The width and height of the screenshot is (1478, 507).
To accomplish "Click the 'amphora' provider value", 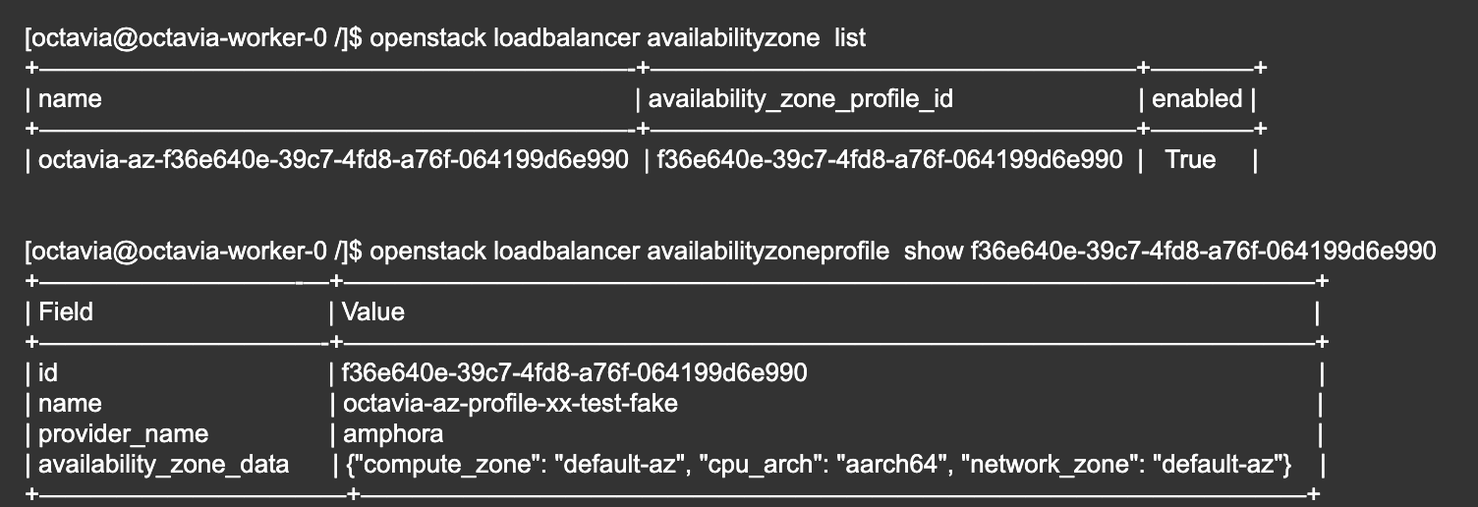I will [x=393, y=434].
